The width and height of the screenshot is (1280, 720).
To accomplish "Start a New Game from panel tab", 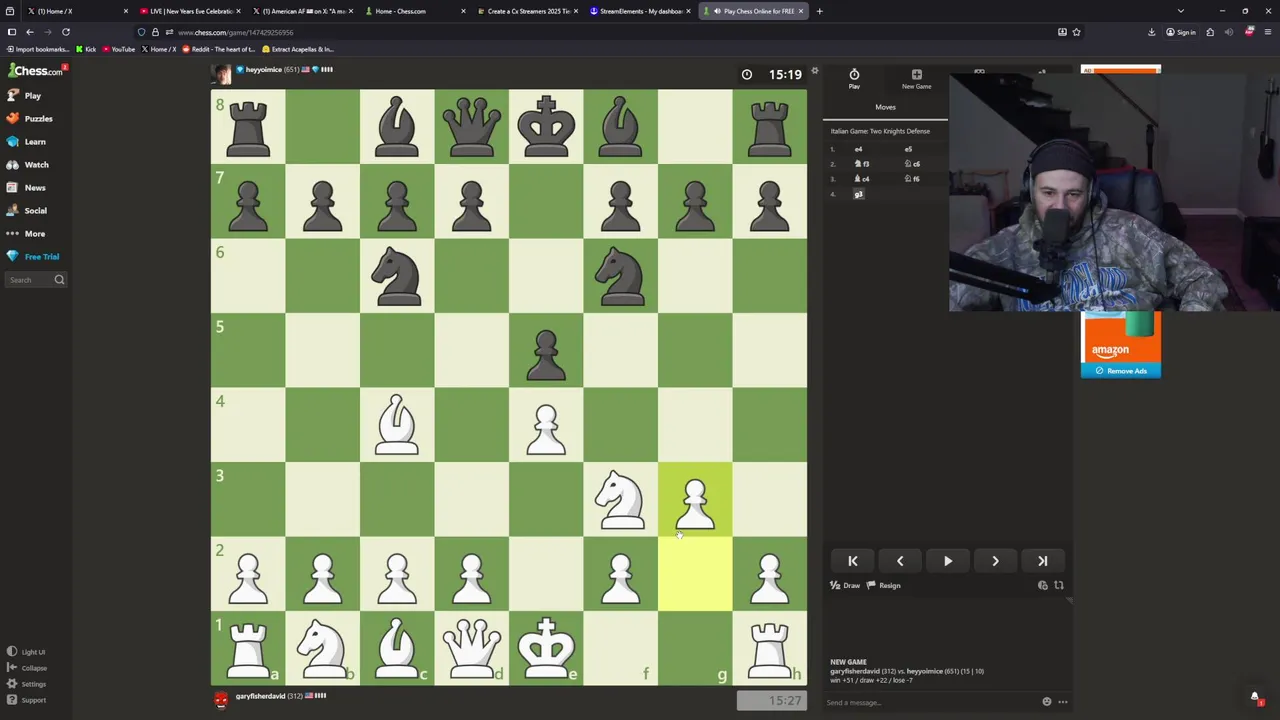I will pyautogui.click(x=916, y=79).
